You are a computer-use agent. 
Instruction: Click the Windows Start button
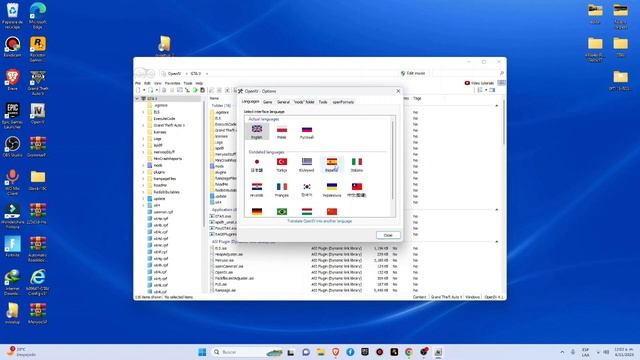tap(202, 352)
